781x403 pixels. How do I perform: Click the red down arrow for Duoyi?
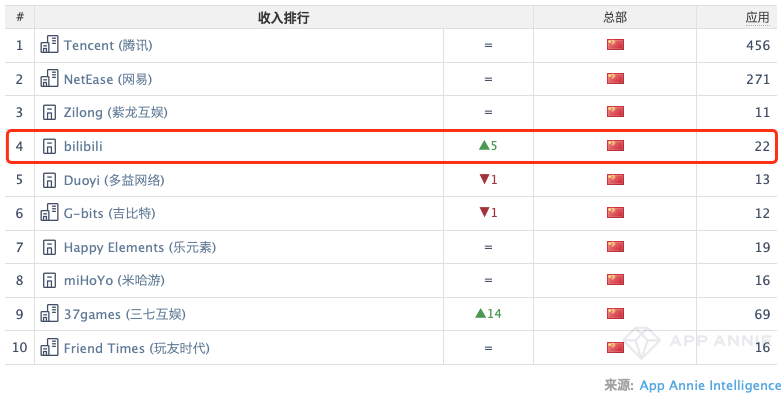tap(484, 179)
